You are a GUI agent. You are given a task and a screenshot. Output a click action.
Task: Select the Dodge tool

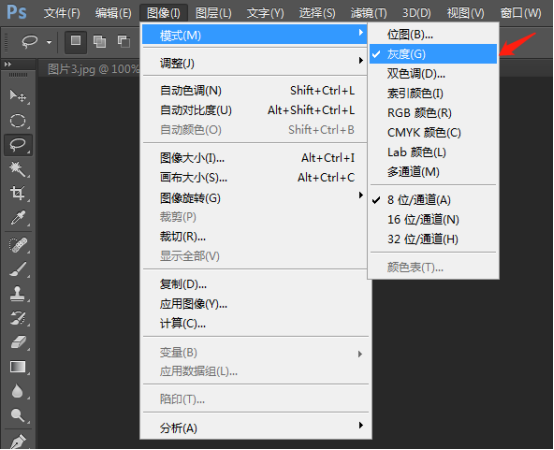(18, 415)
